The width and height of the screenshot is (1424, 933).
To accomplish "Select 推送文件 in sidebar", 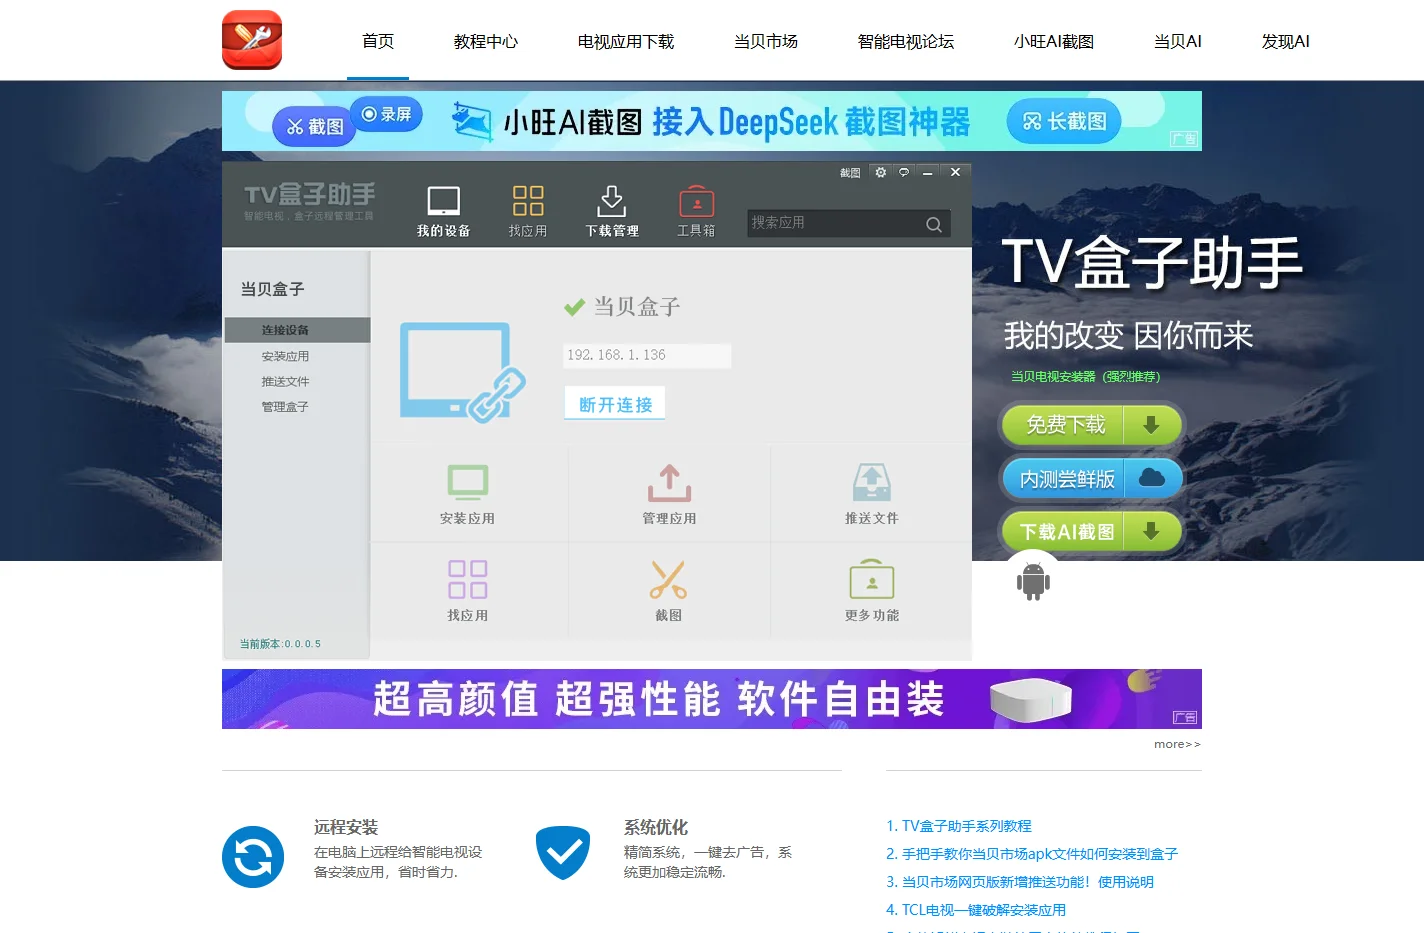I will [x=285, y=381].
